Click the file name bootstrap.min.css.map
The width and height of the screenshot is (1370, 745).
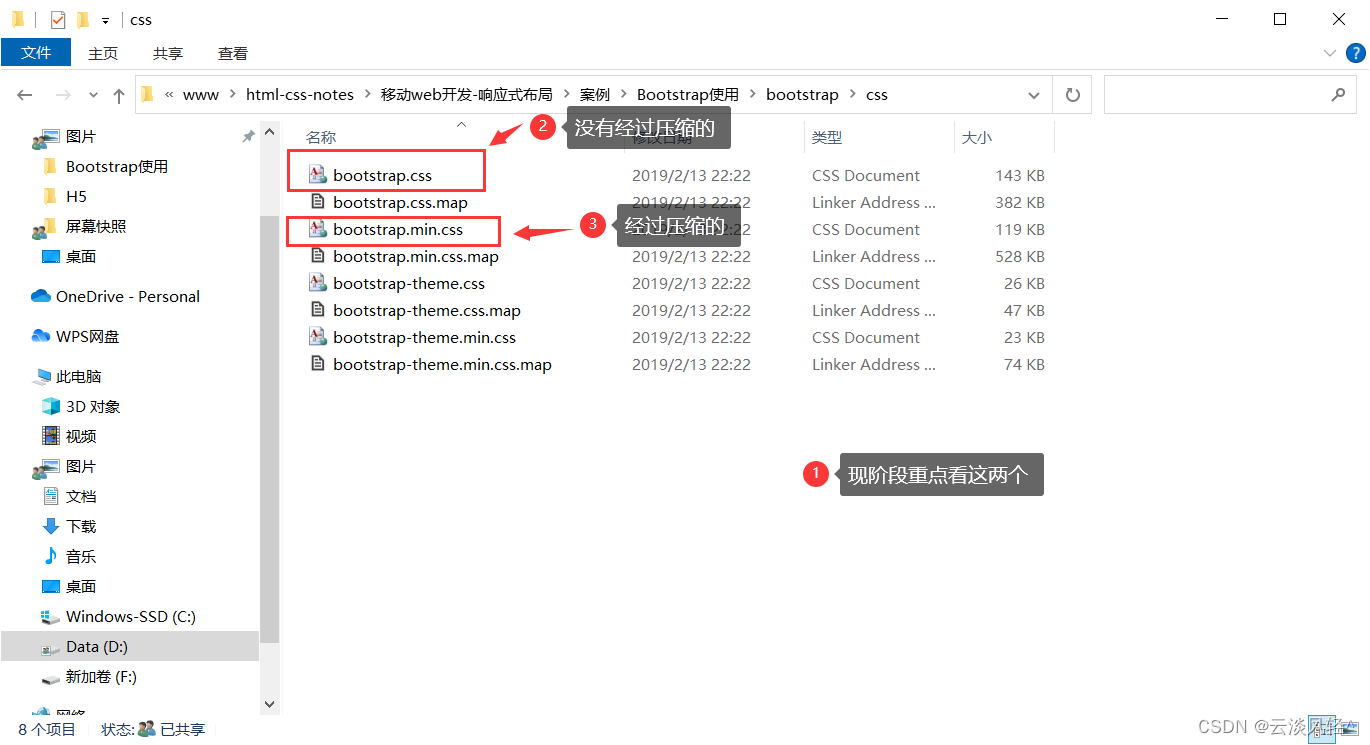416,256
